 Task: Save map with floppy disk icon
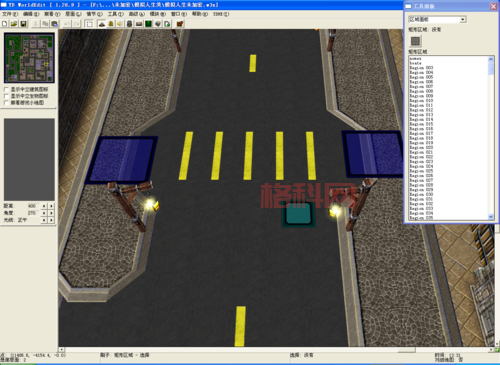click(23, 24)
